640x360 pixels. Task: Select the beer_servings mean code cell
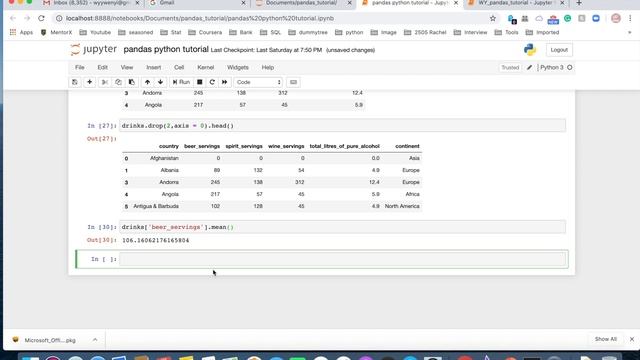(x=342, y=227)
